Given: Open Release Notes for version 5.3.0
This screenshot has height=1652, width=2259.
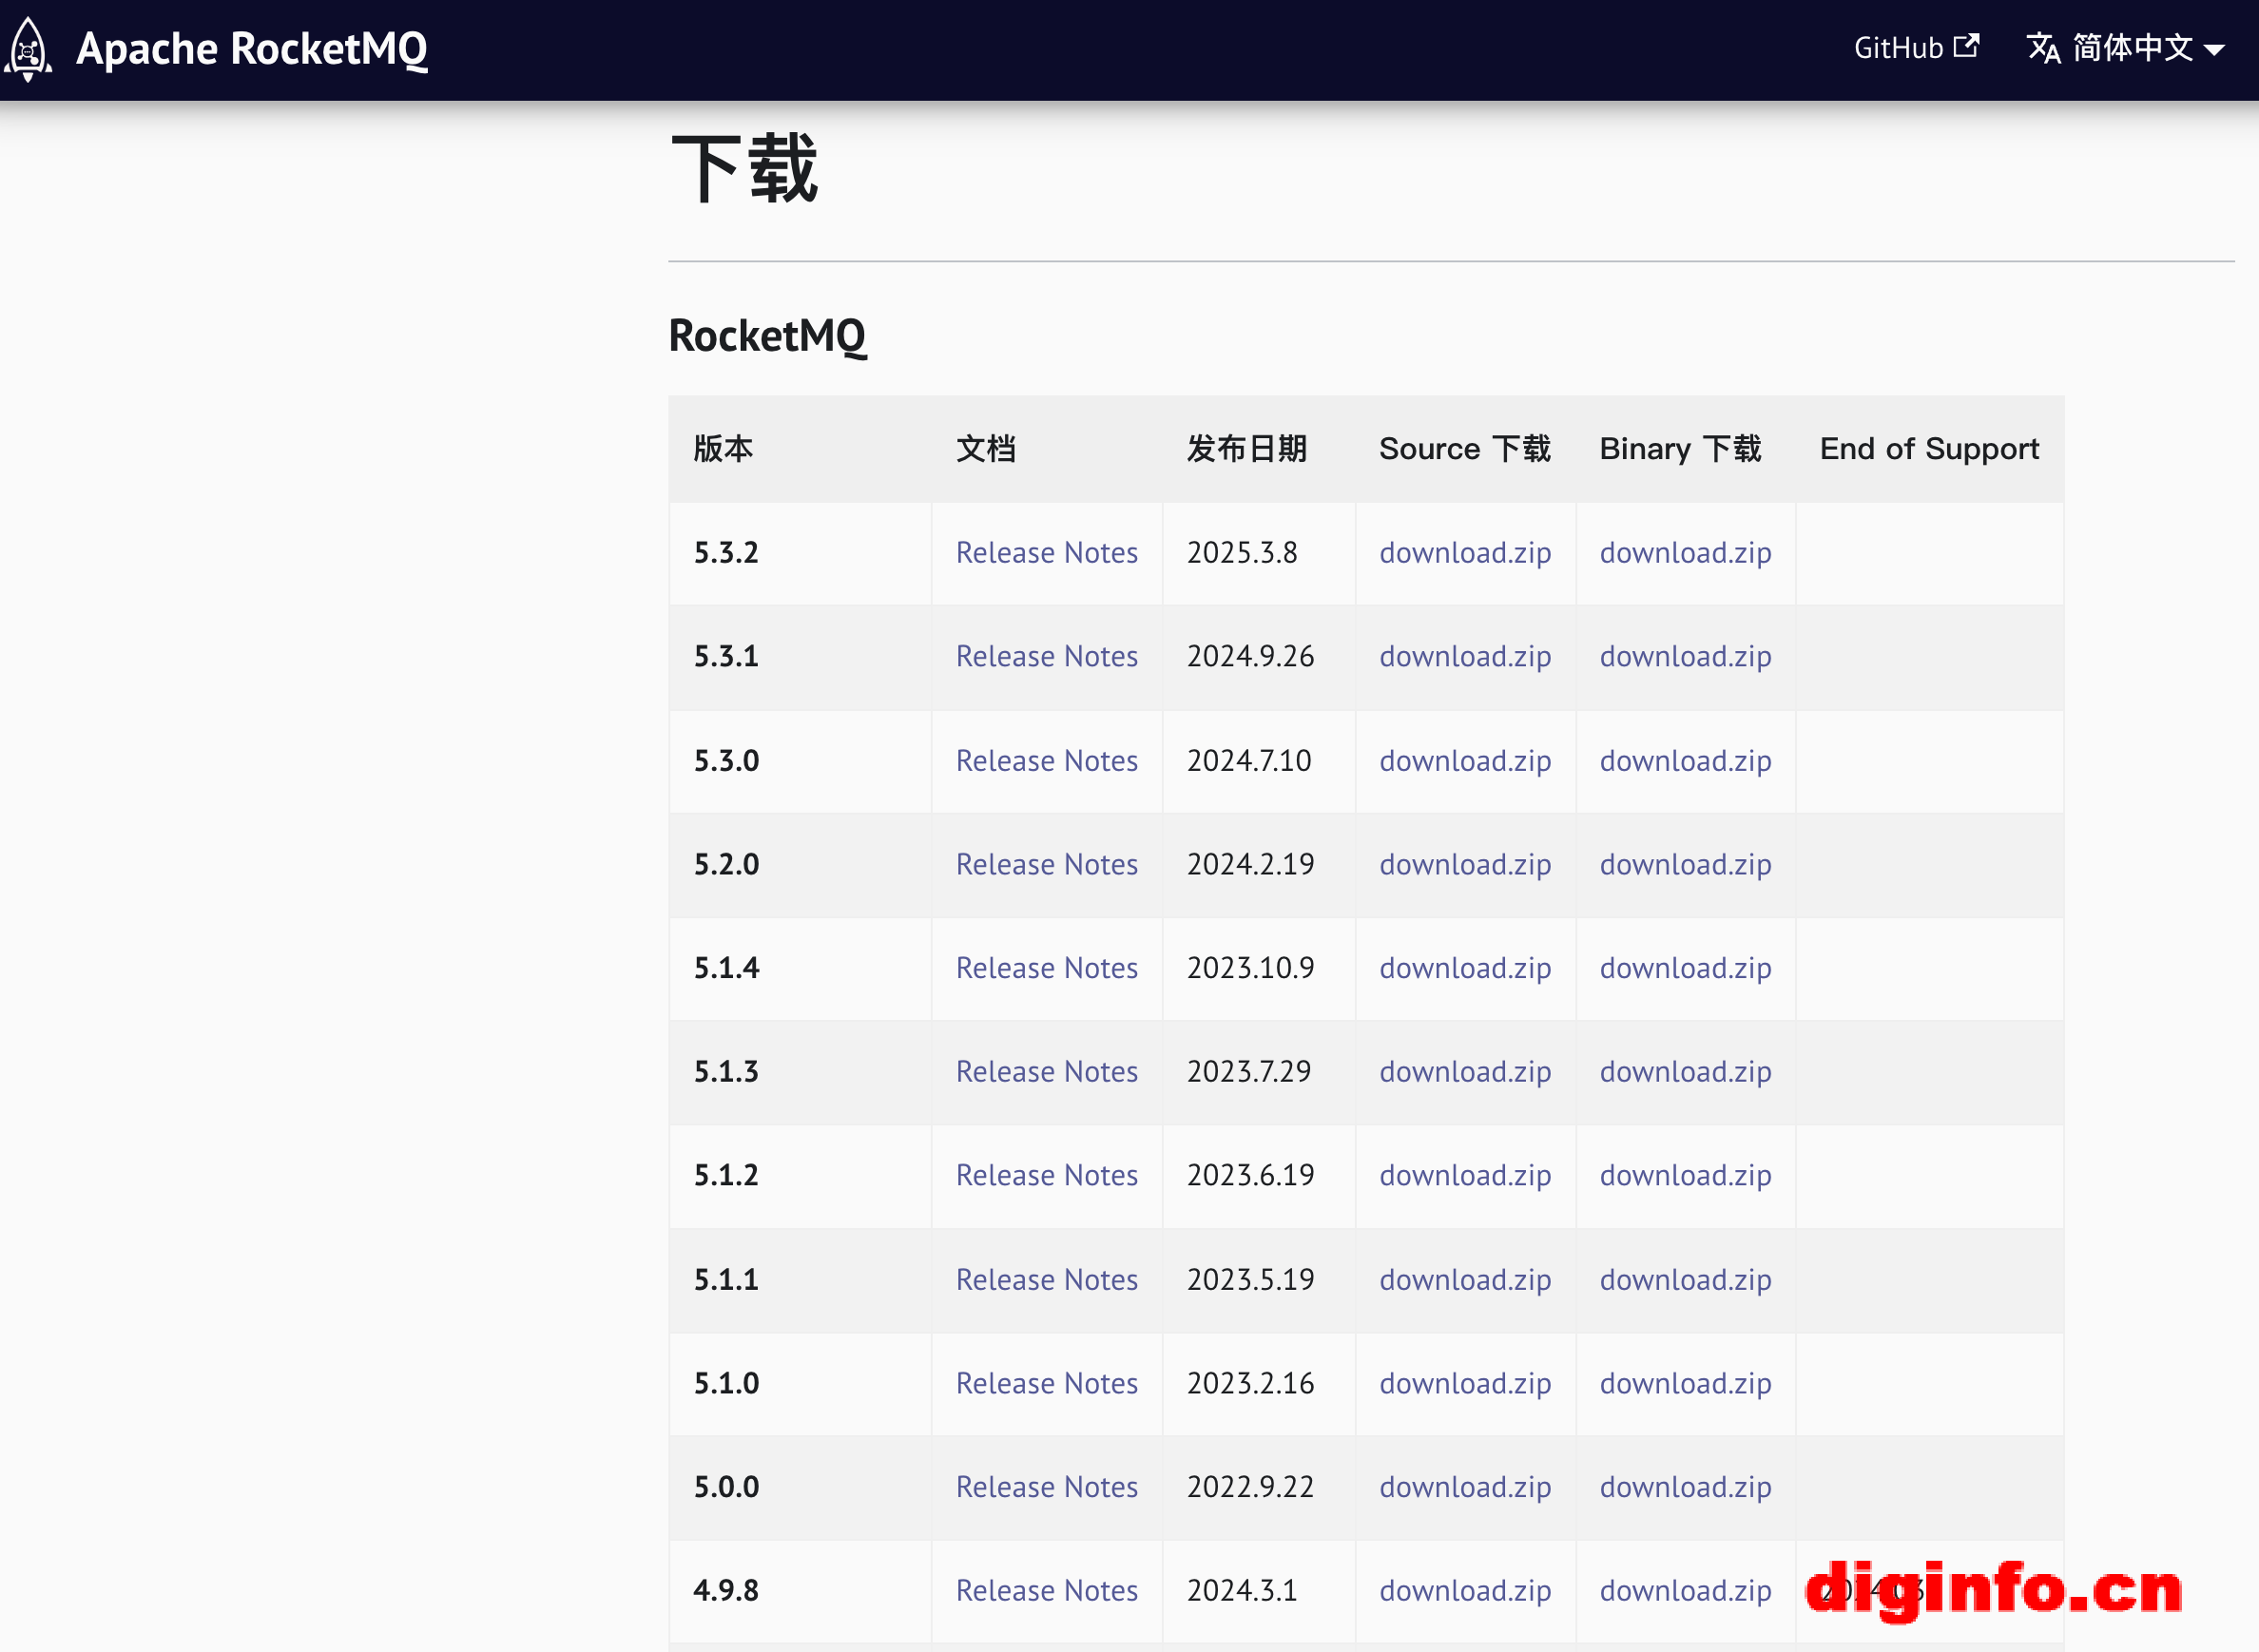Looking at the screenshot, I should point(1046,761).
